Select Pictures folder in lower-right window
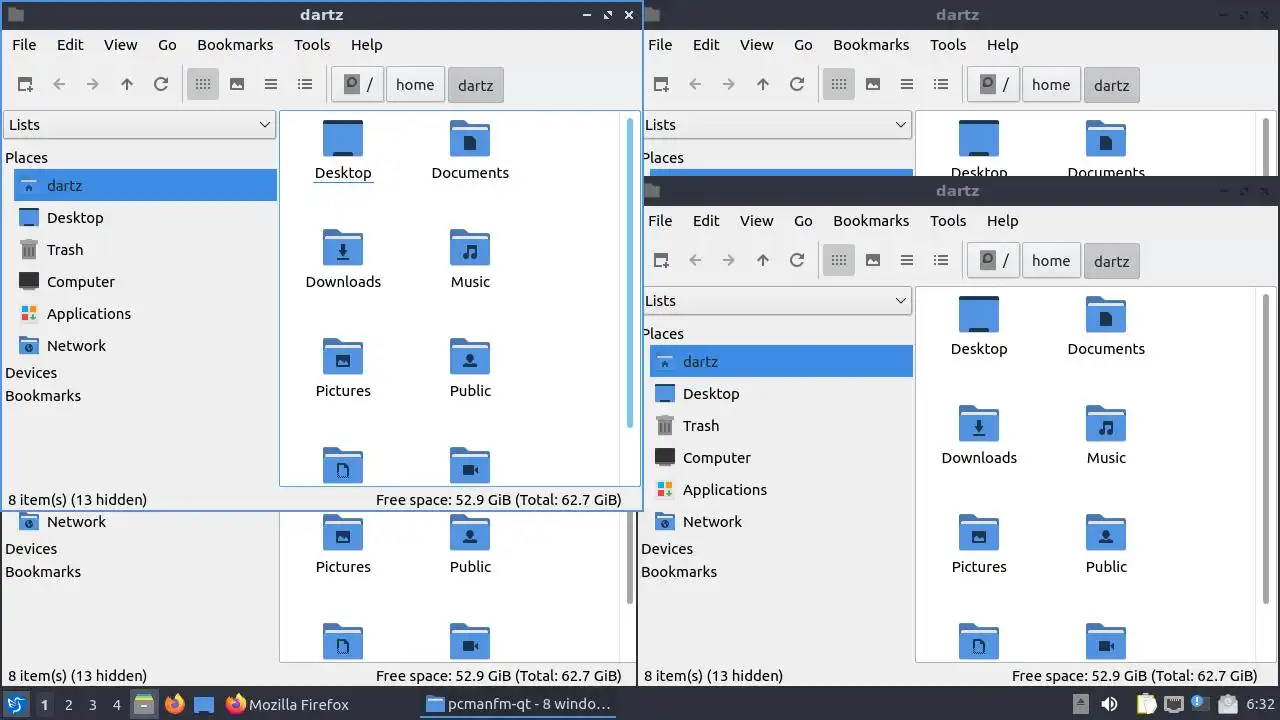Image resolution: width=1280 pixels, height=720 pixels. click(979, 544)
